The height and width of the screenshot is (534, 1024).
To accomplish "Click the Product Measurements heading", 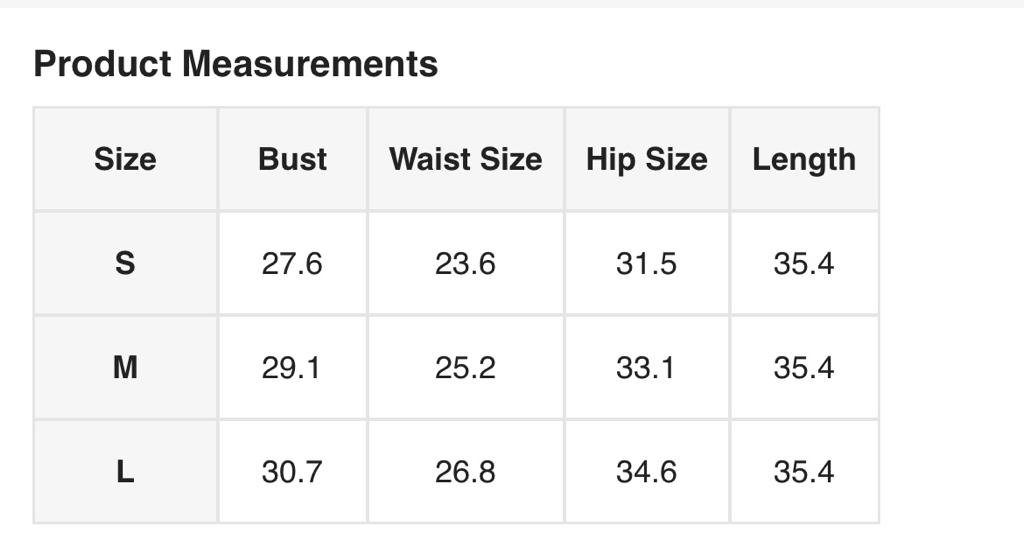I will pos(236,64).
